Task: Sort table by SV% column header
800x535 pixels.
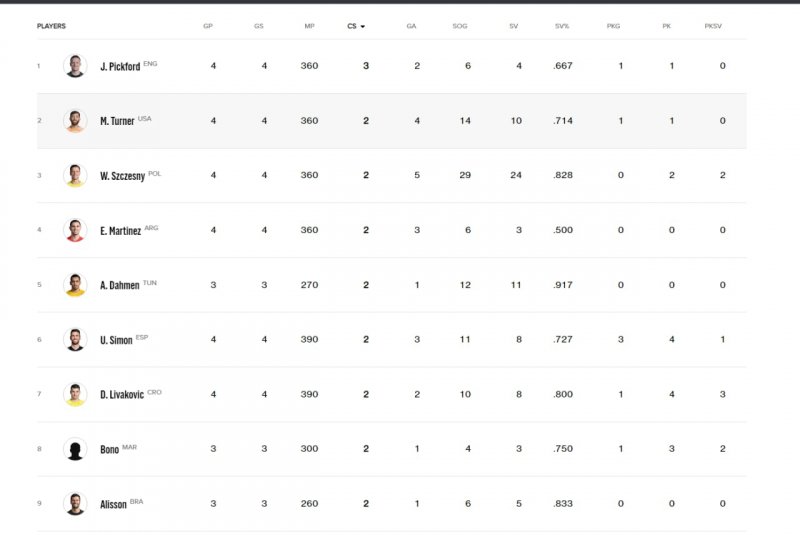Action: tap(562, 26)
